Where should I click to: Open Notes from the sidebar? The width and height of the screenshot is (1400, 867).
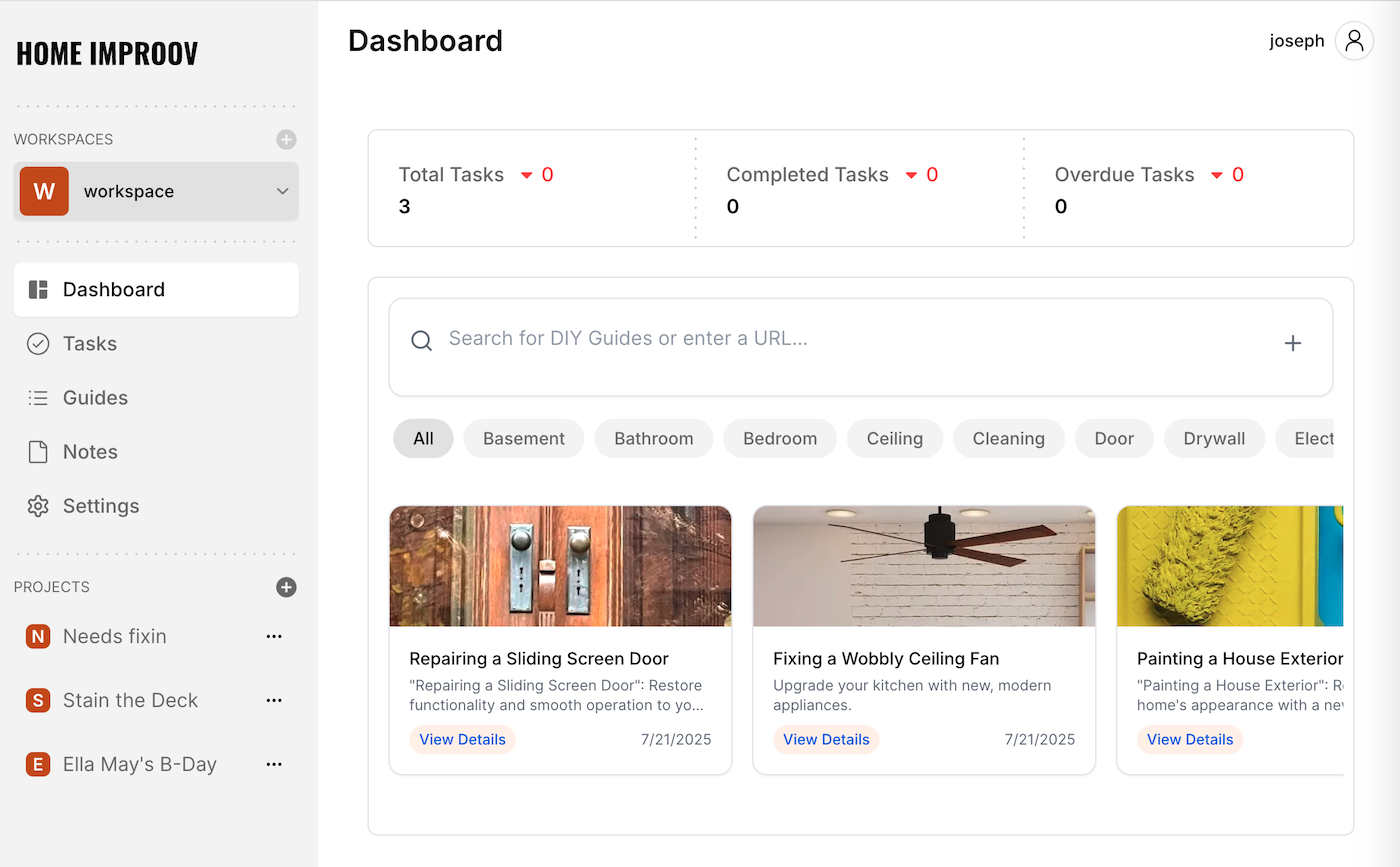pyautogui.click(x=90, y=452)
